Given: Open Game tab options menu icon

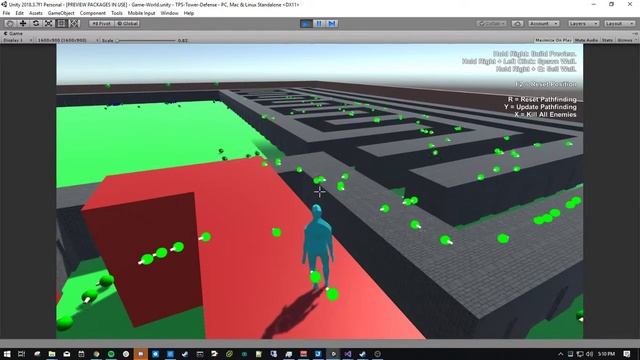Looking at the screenshot, I should 635,33.
